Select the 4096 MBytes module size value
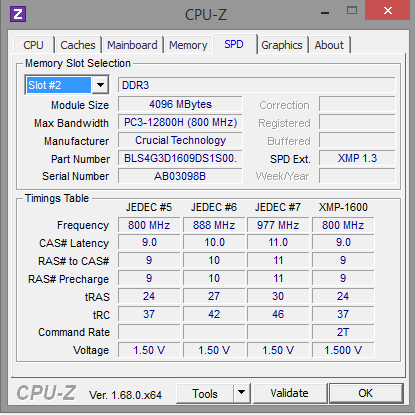The width and height of the screenshot is (415, 415). pyautogui.click(x=180, y=104)
